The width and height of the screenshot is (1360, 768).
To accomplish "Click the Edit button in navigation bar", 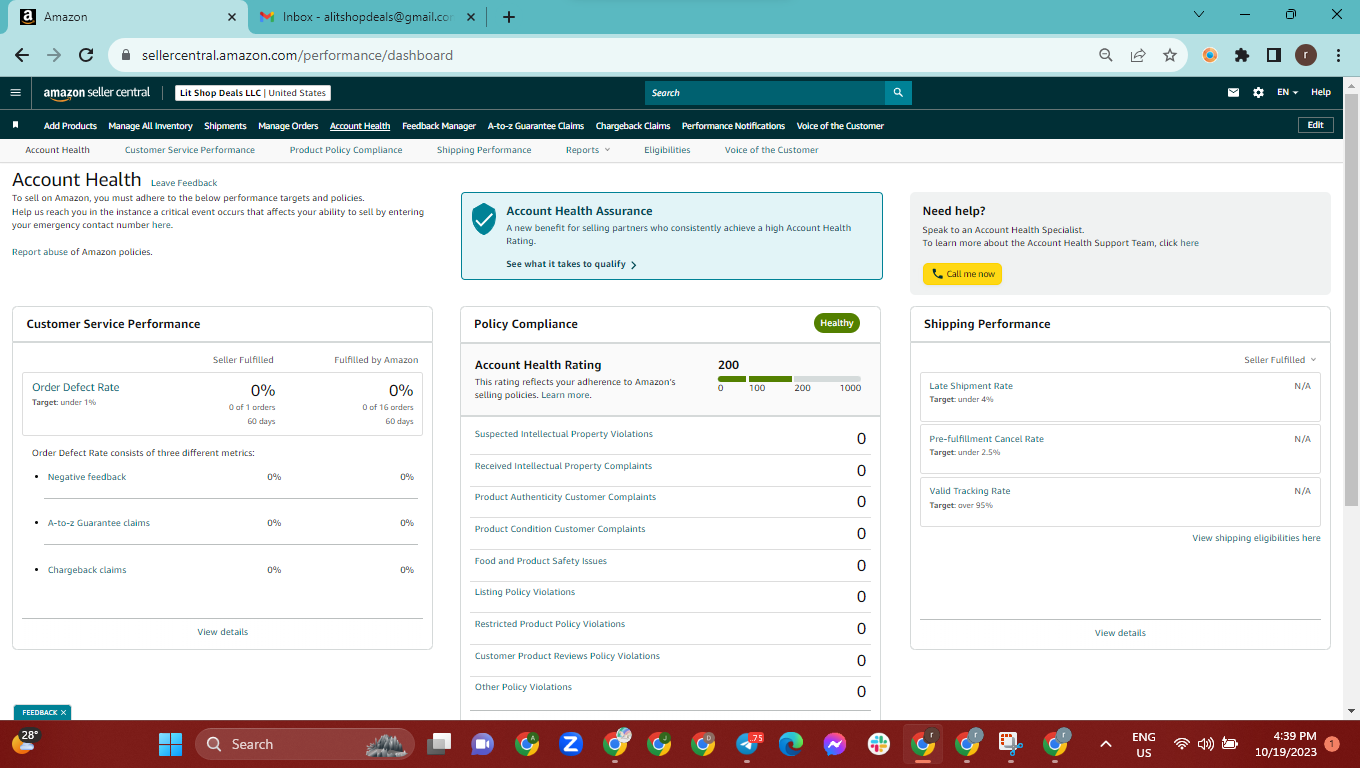I will [x=1315, y=125].
